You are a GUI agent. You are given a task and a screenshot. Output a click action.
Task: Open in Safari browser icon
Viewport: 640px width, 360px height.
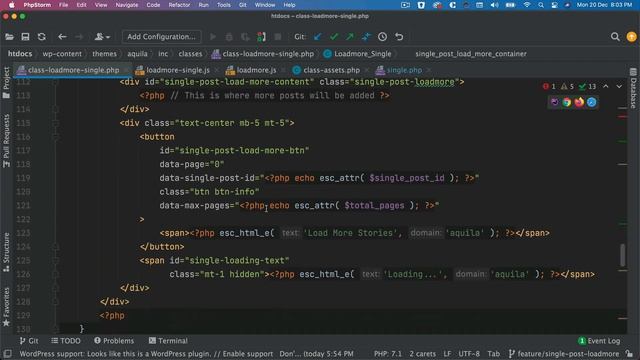pos(591,102)
